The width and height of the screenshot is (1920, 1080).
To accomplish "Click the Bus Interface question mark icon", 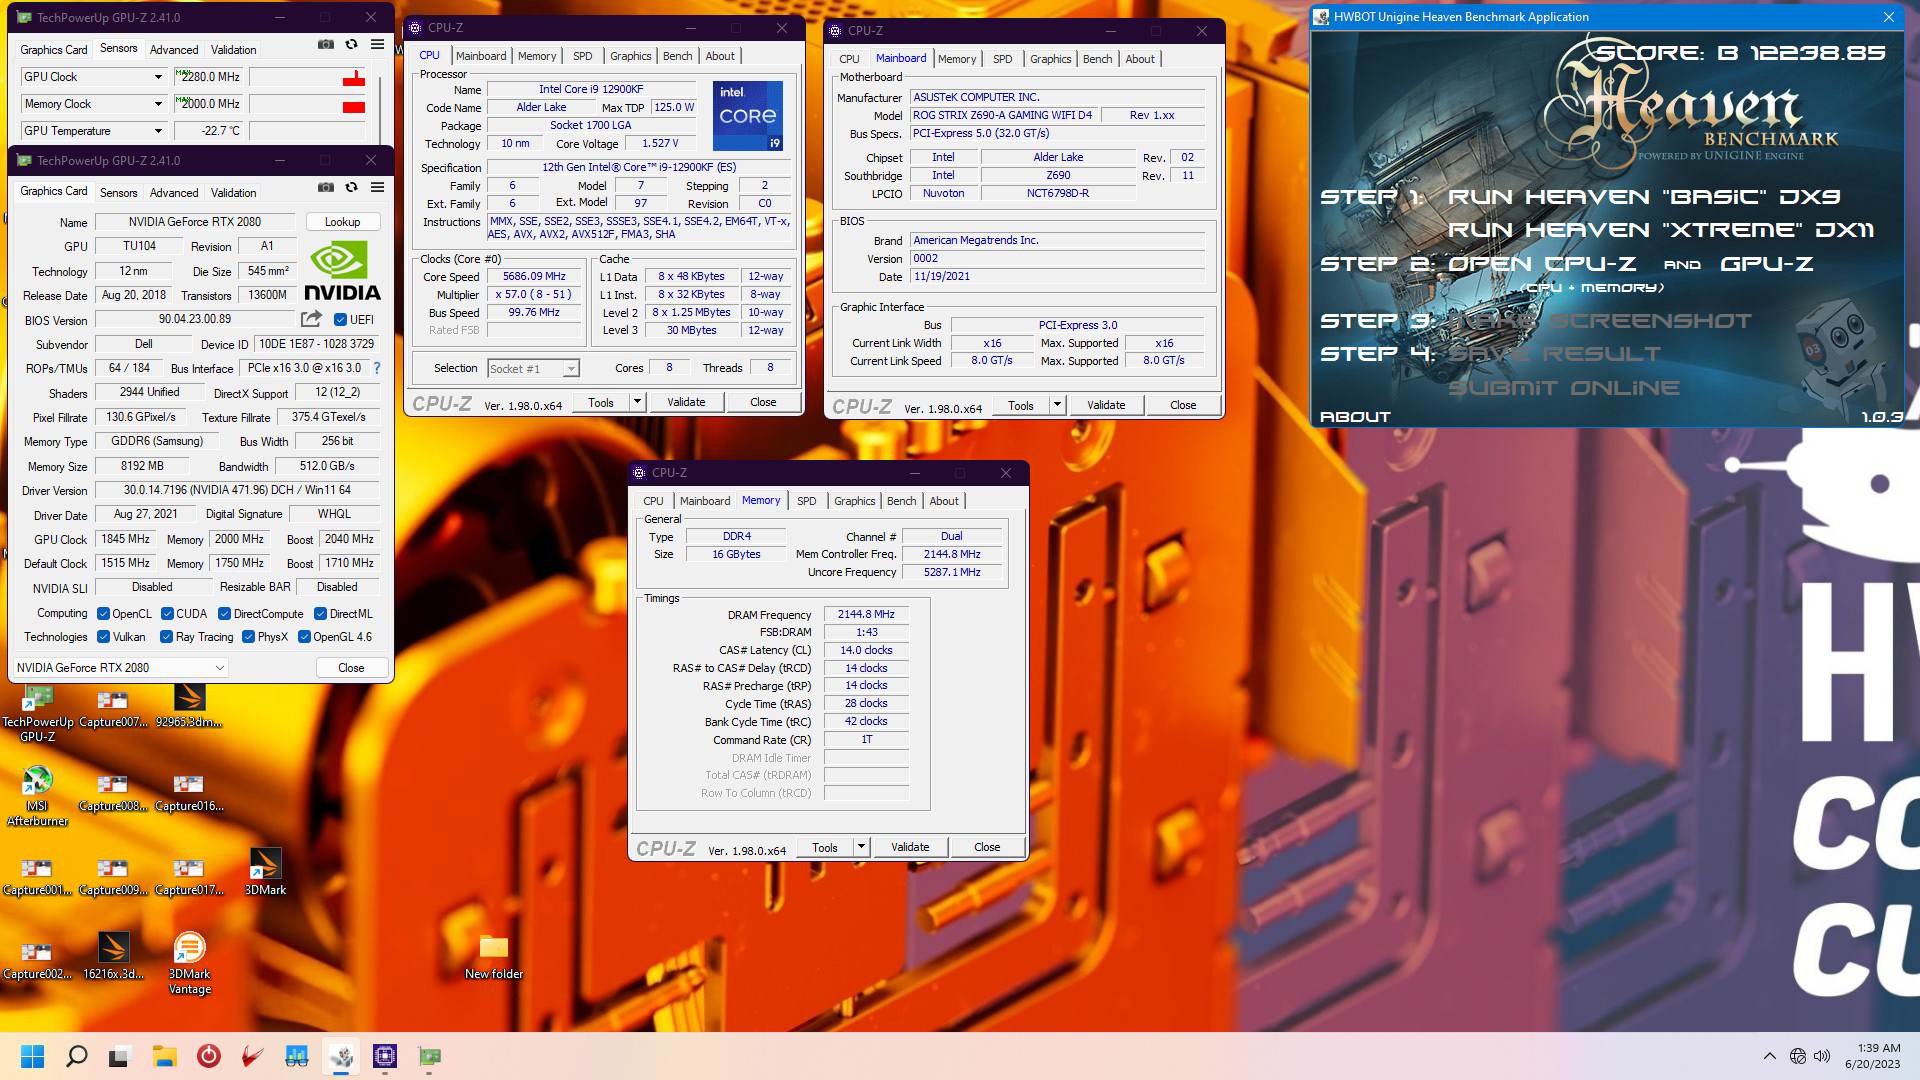I will click(x=377, y=368).
